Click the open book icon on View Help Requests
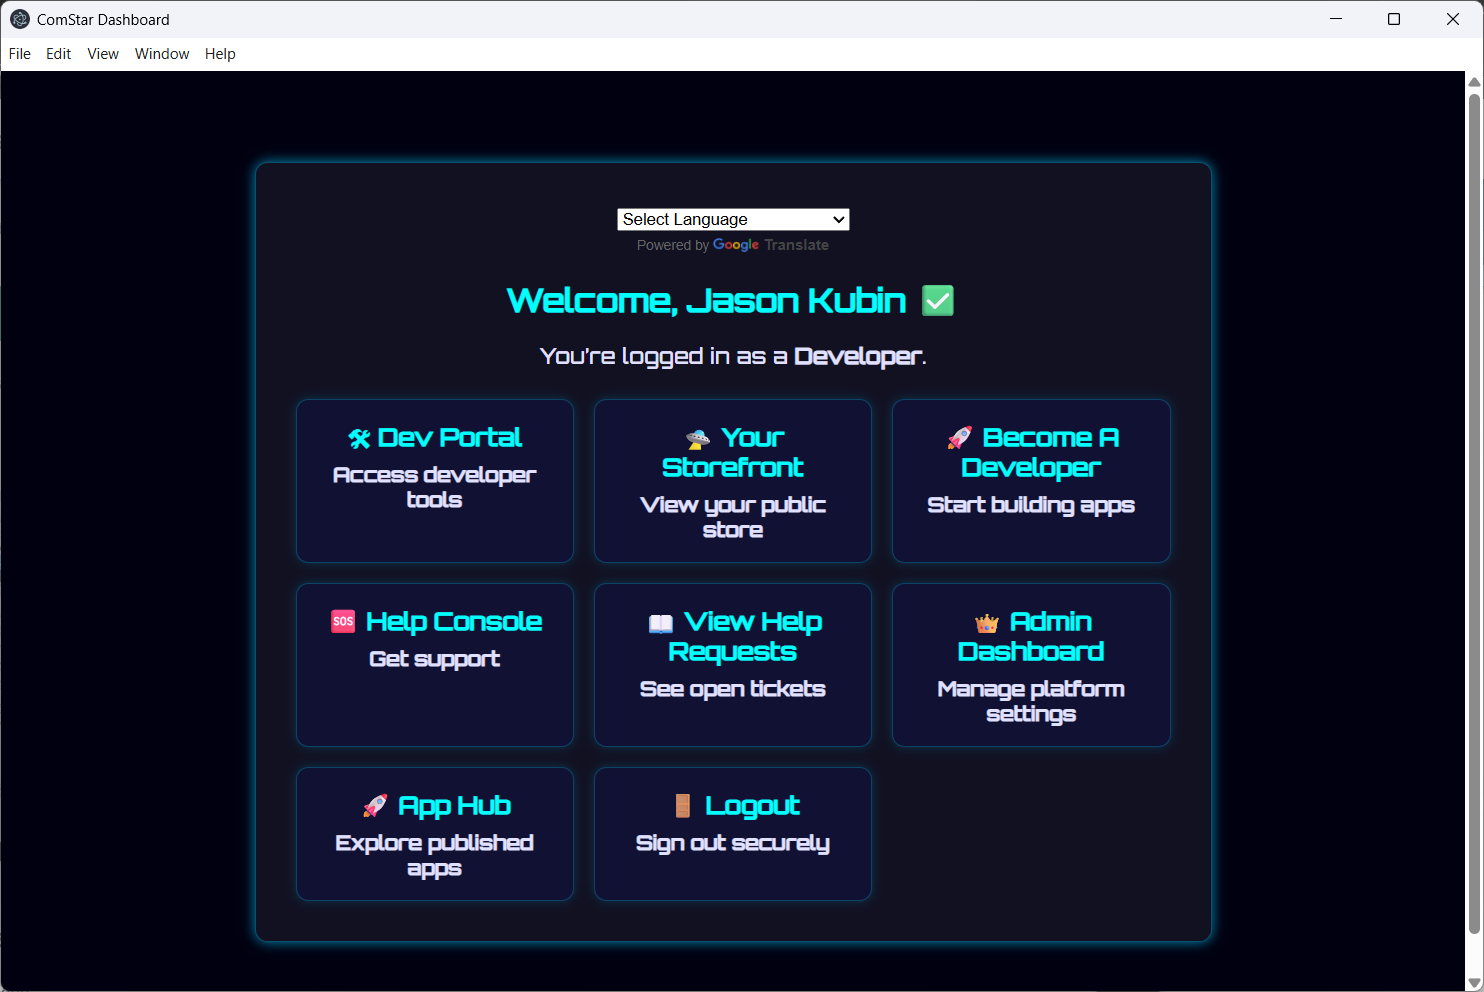The width and height of the screenshot is (1484, 992). [x=661, y=621]
